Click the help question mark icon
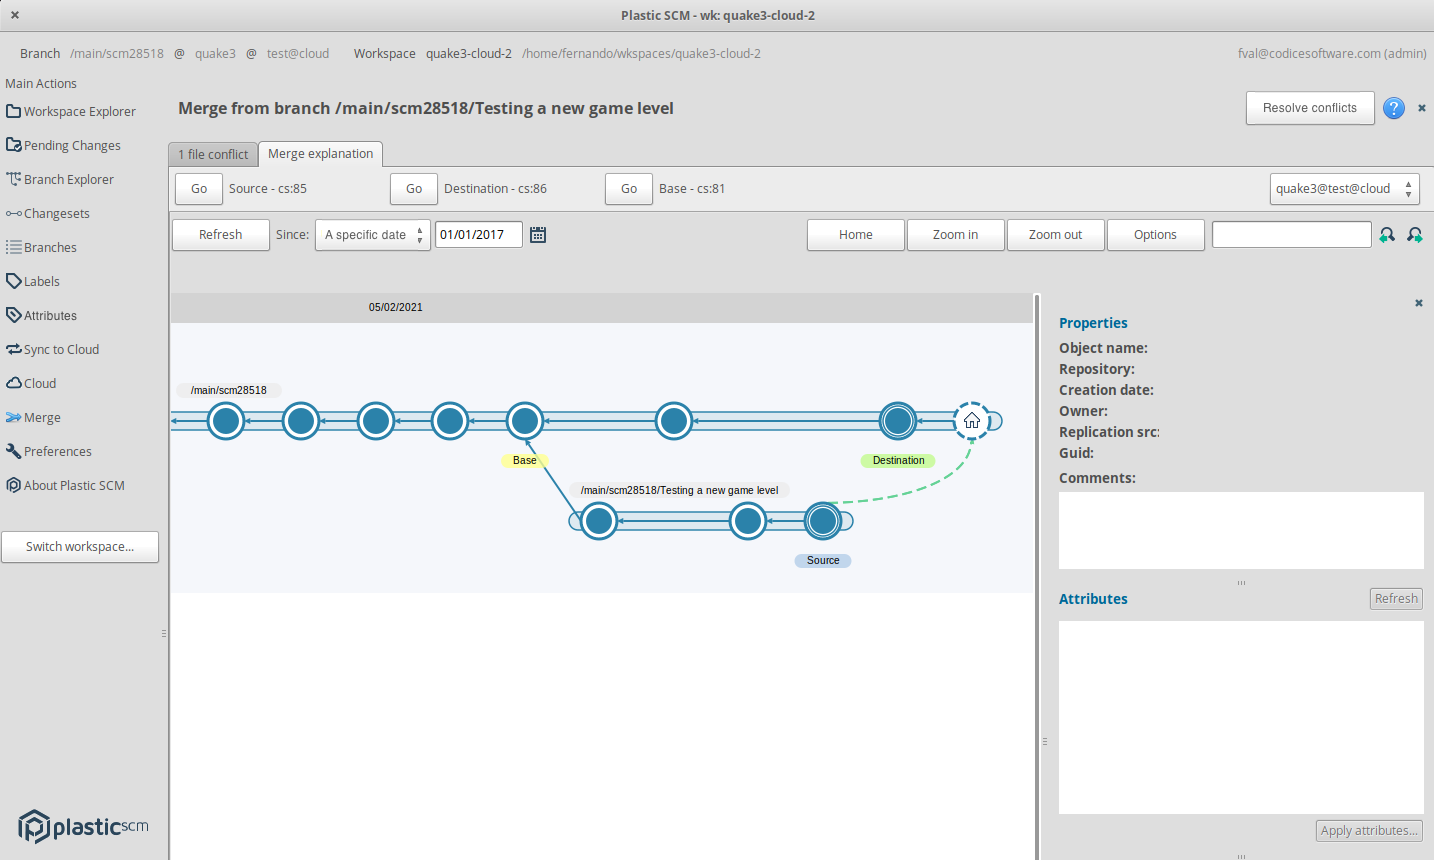Screen dimensions: 1434x860 point(1394,108)
